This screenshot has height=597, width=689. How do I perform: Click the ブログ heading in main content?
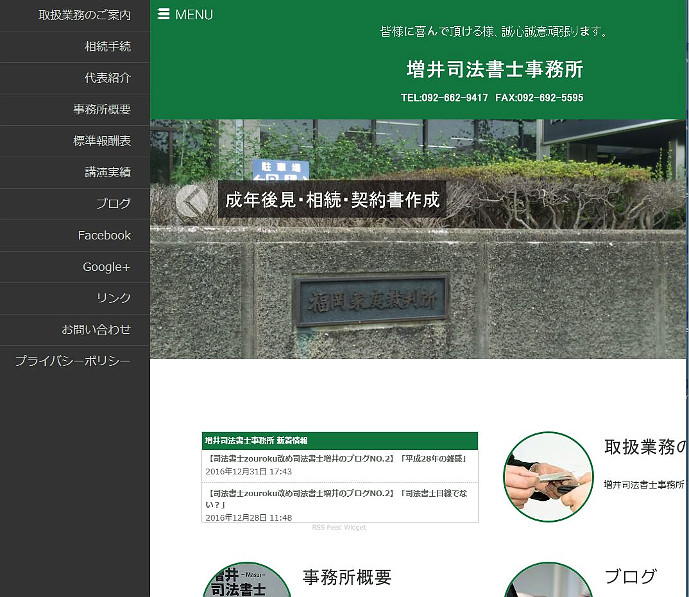(630, 576)
